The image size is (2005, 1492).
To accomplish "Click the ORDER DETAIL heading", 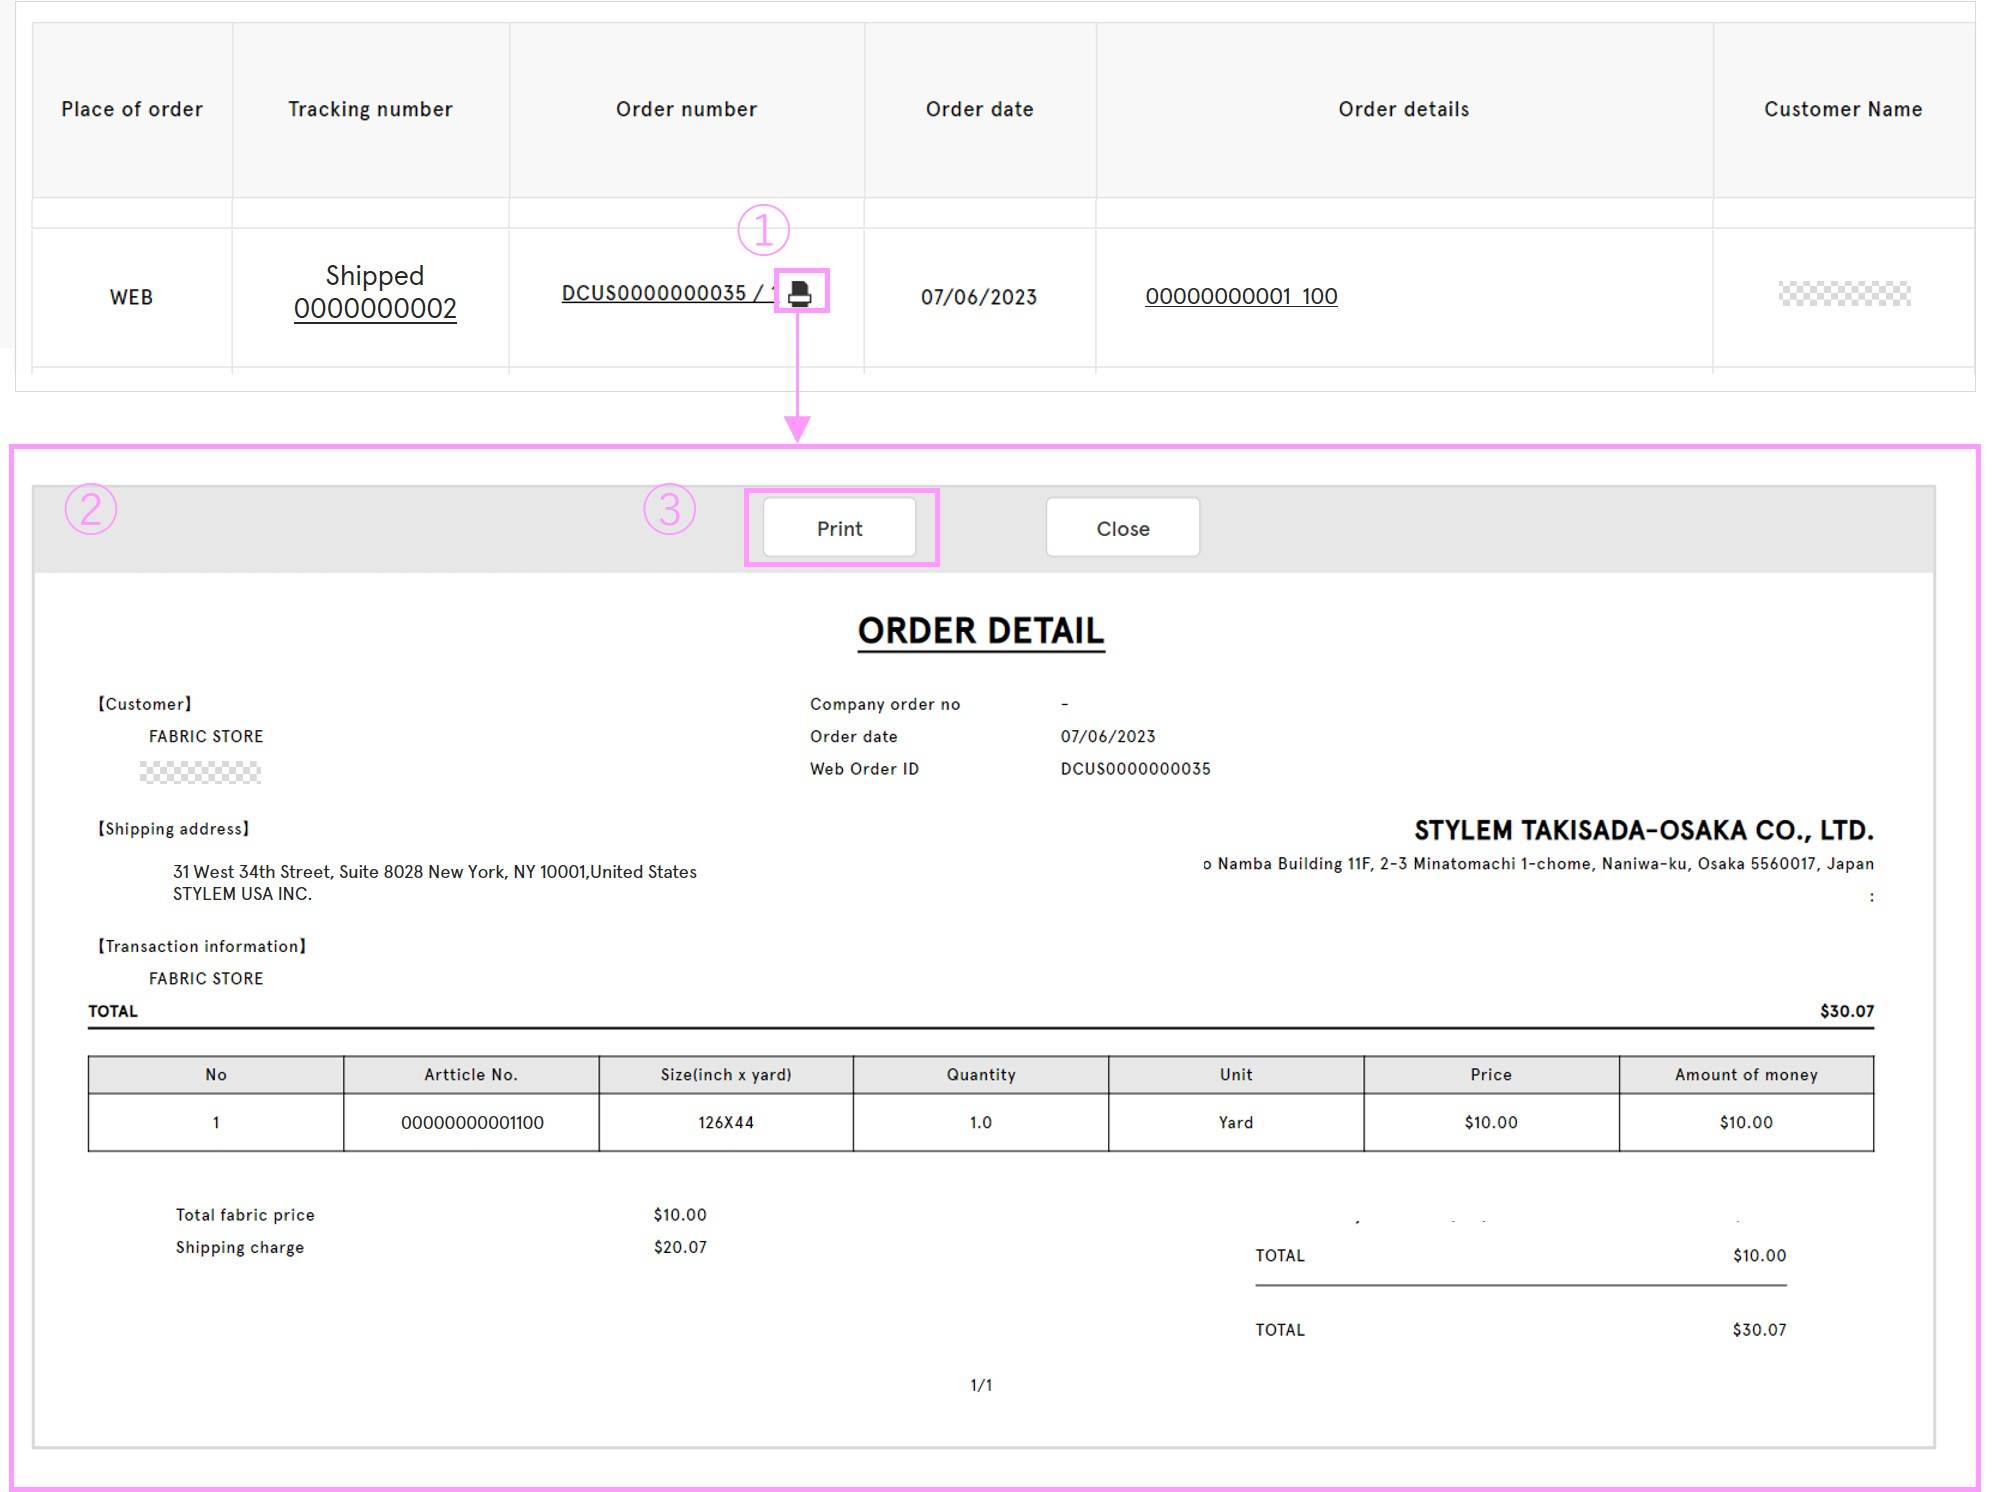I will point(980,631).
